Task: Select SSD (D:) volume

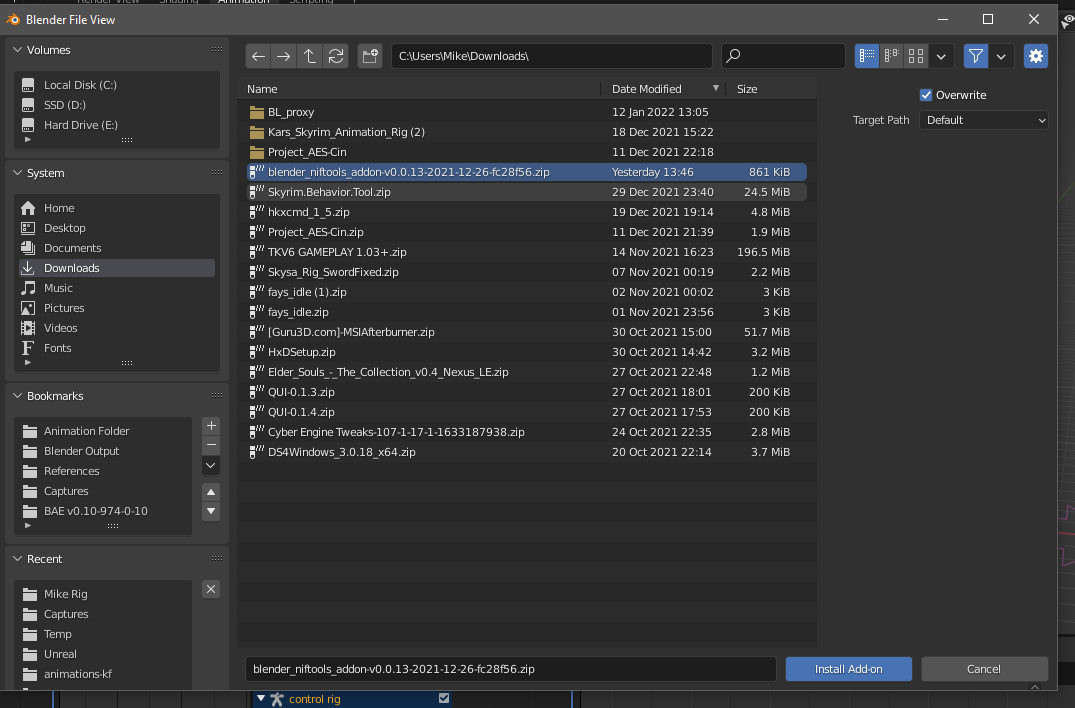Action: (117, 105)
